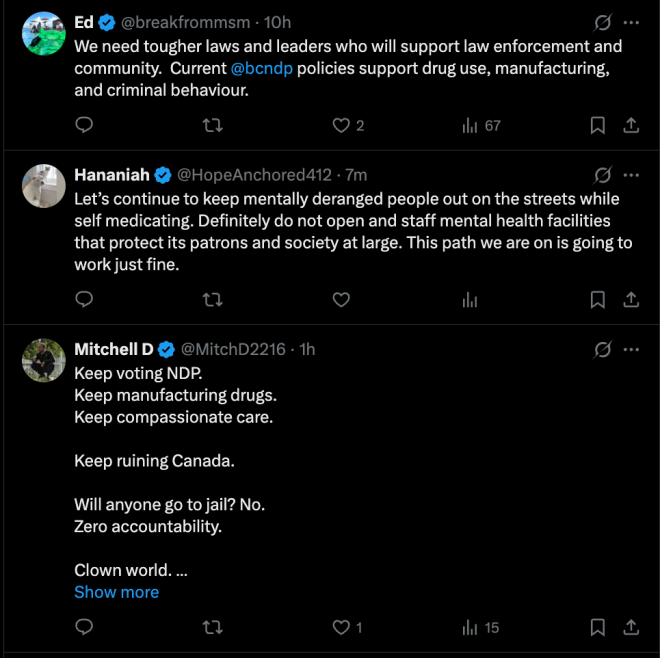660x658 pixels.
Task: Open more options on Mitchell D's tweet
Action: coord(631,349)
